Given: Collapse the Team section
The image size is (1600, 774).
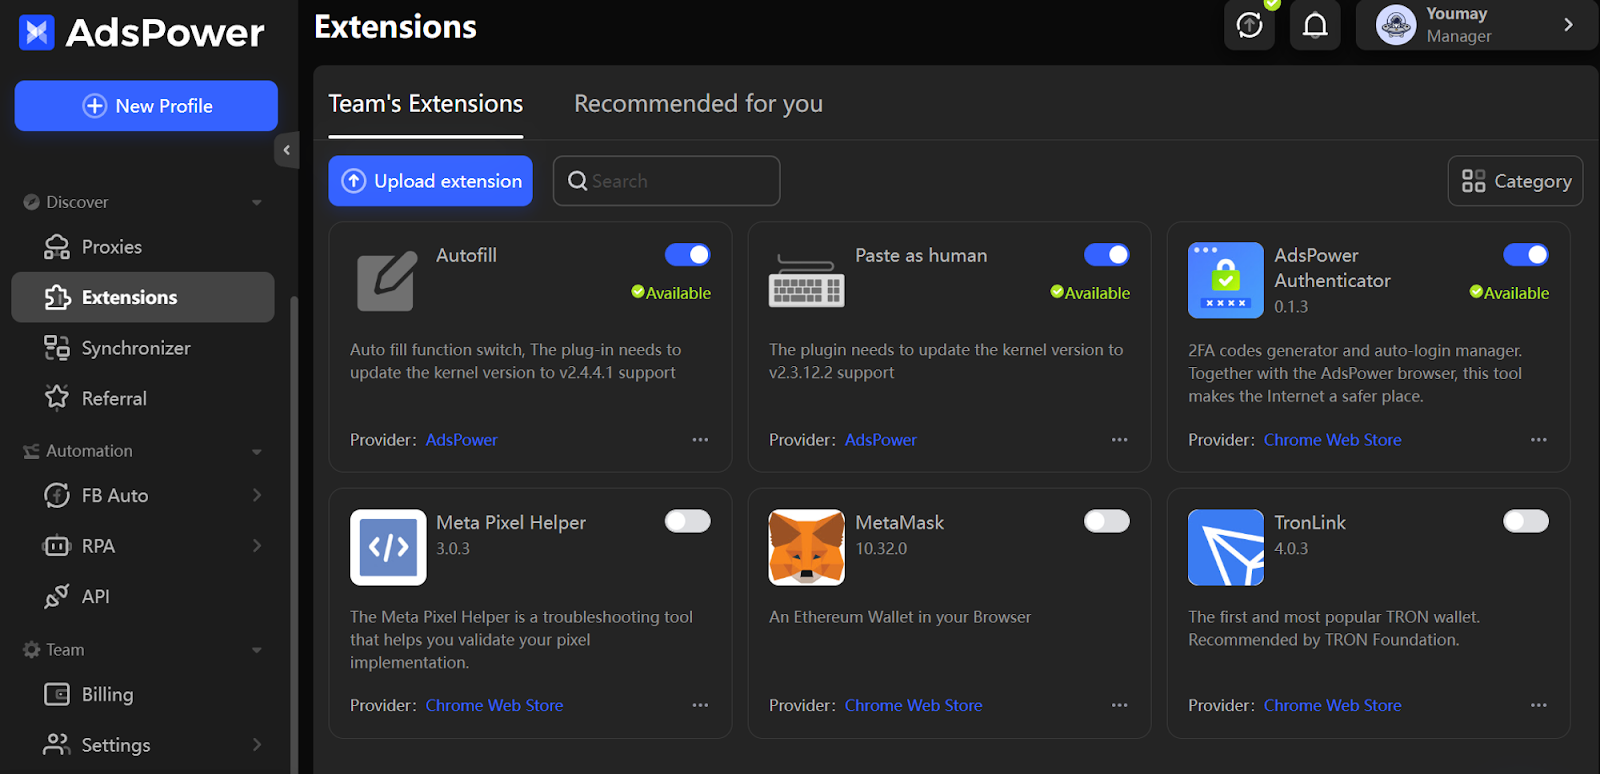Looking at the screenshot, I should 257,650.
